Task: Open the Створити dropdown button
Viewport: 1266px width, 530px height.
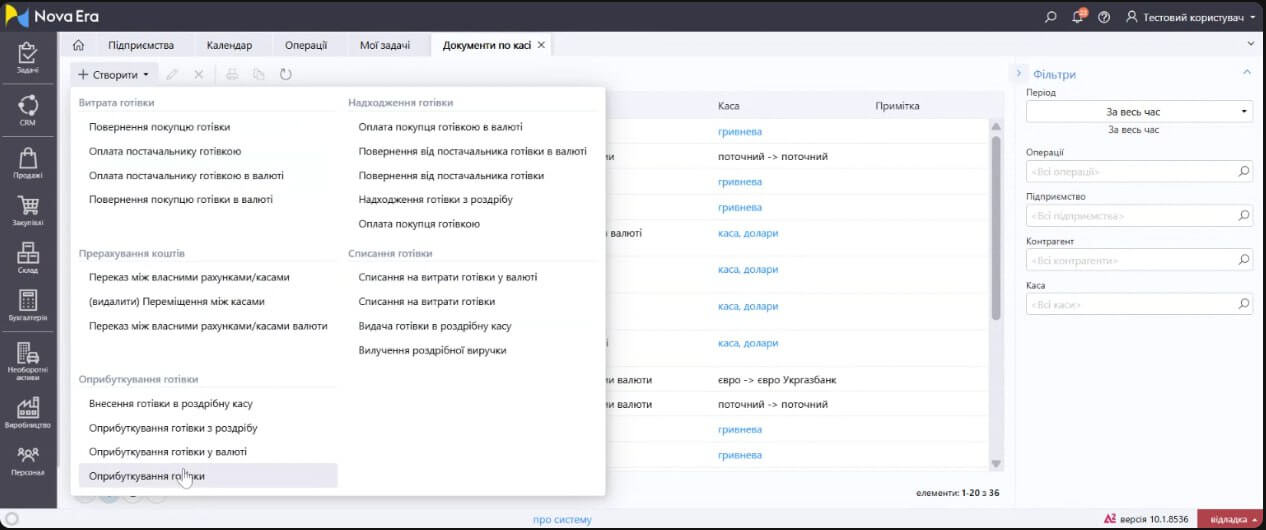Action: click(113, 74)
